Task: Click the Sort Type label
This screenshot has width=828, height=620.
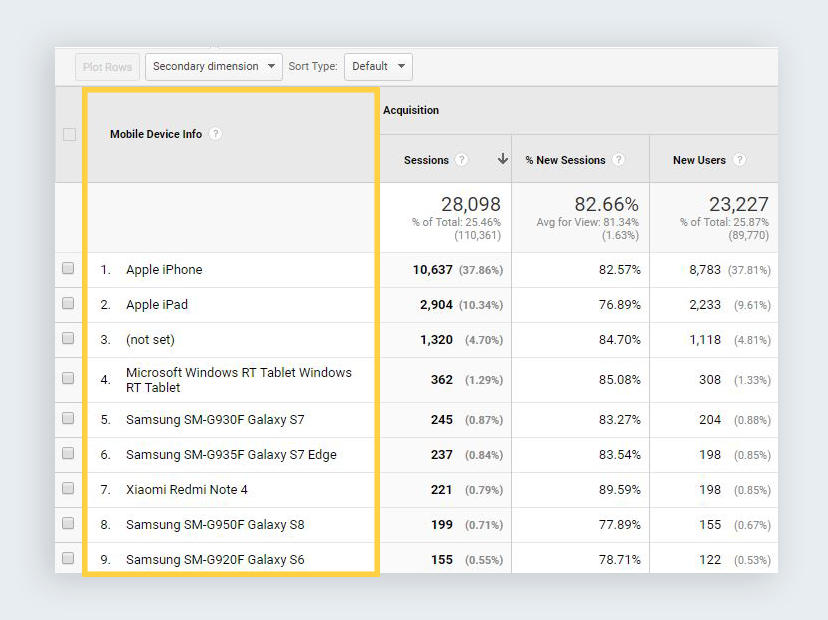Action: pos(313,67)
